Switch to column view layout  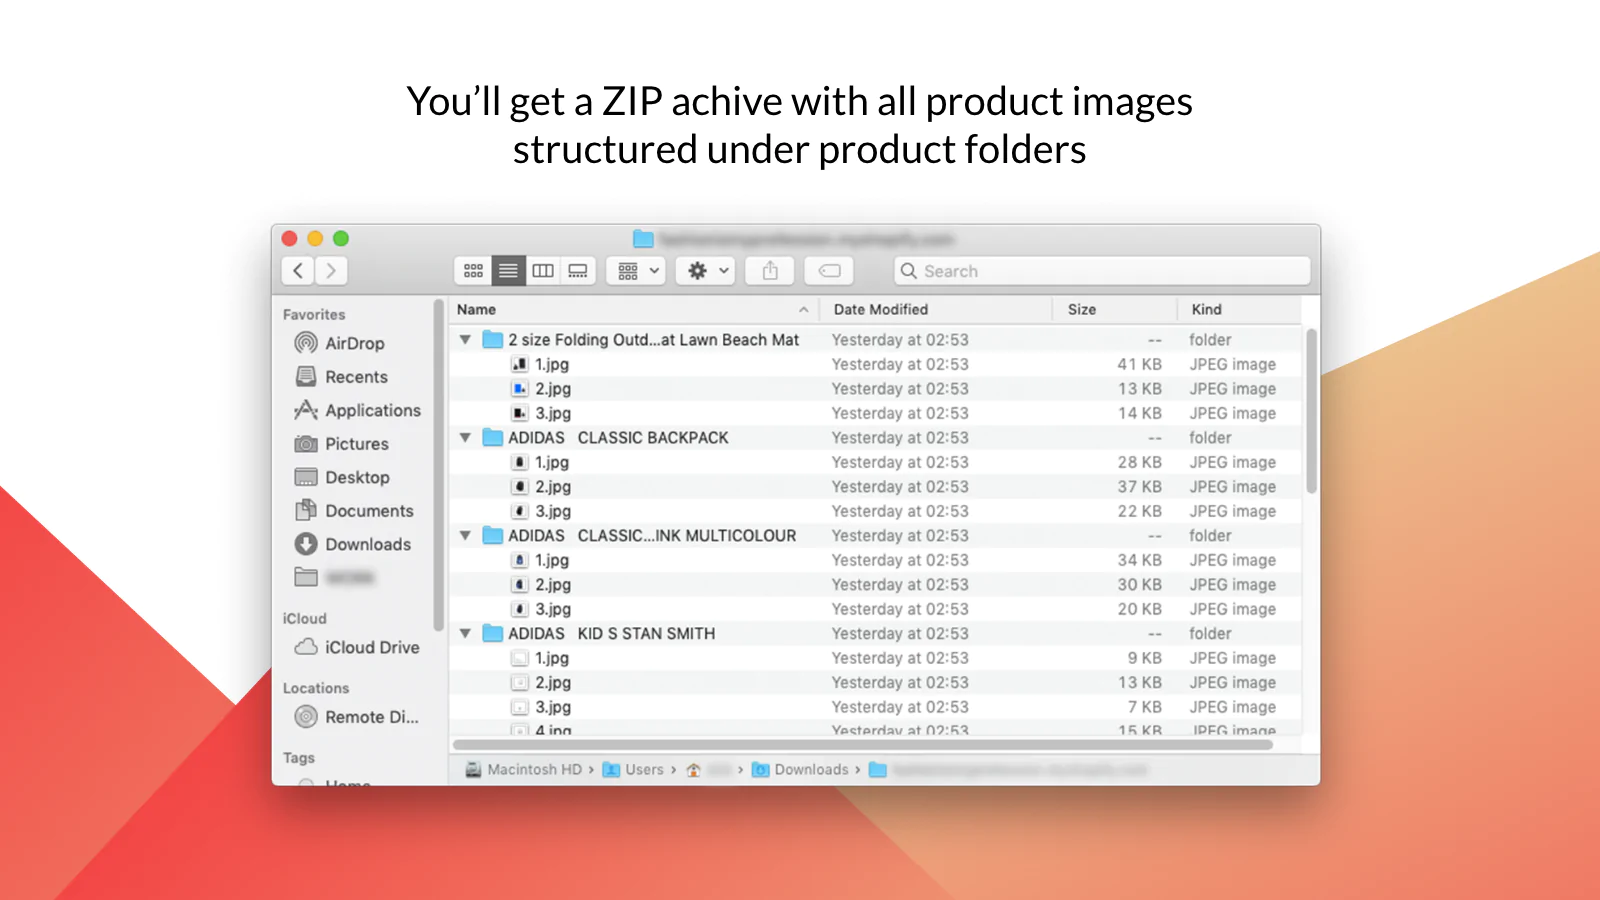point(543,271)
